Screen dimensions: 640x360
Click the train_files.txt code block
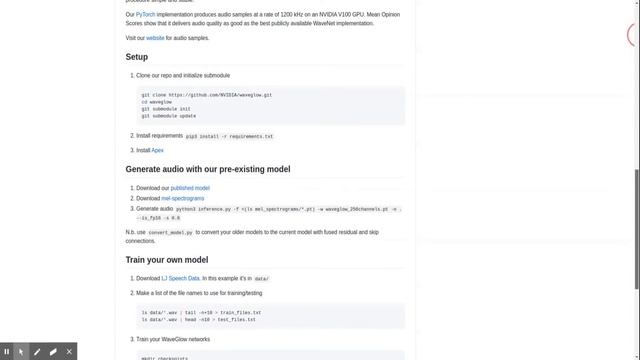pos(271,316)
